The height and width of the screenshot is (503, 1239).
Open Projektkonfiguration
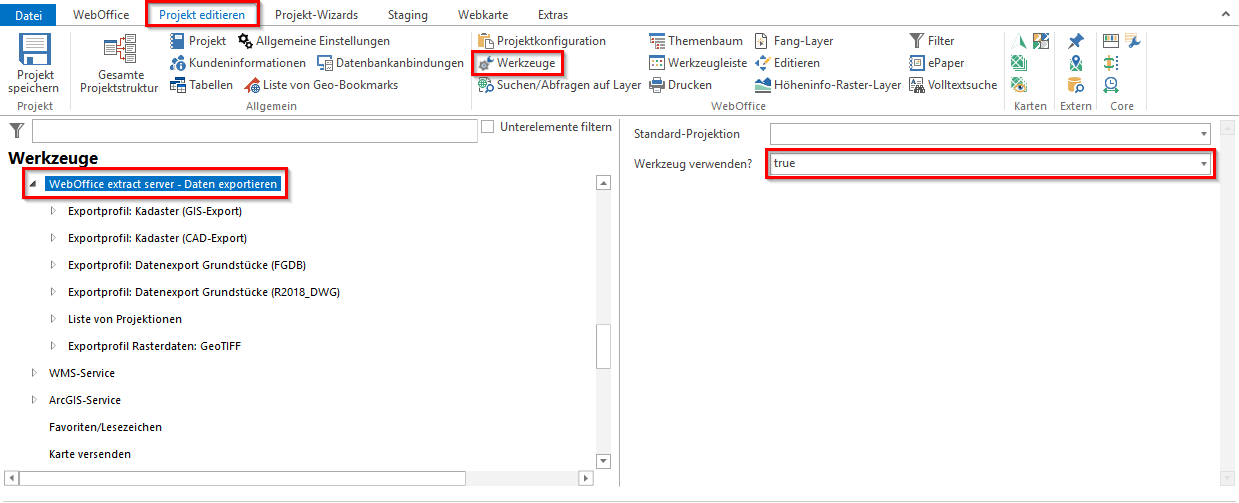[542, 41]
